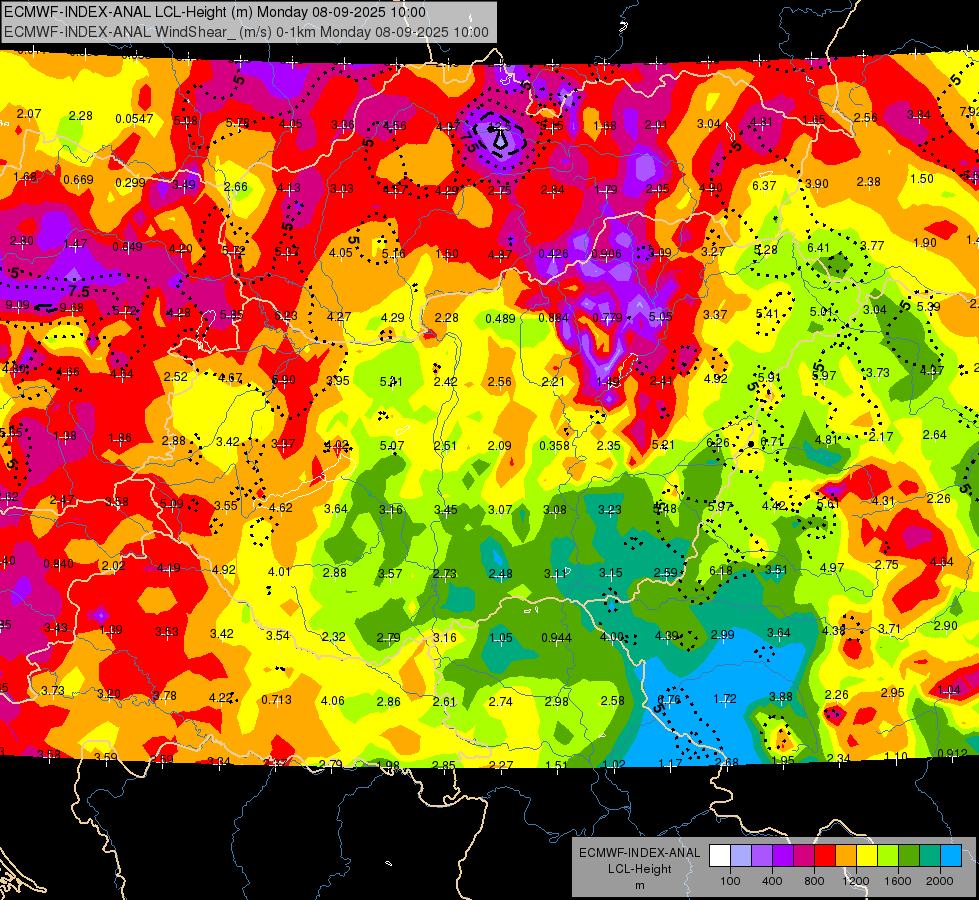
Task: Click the 9.68 wind shear value
Action: click(71, 307)
